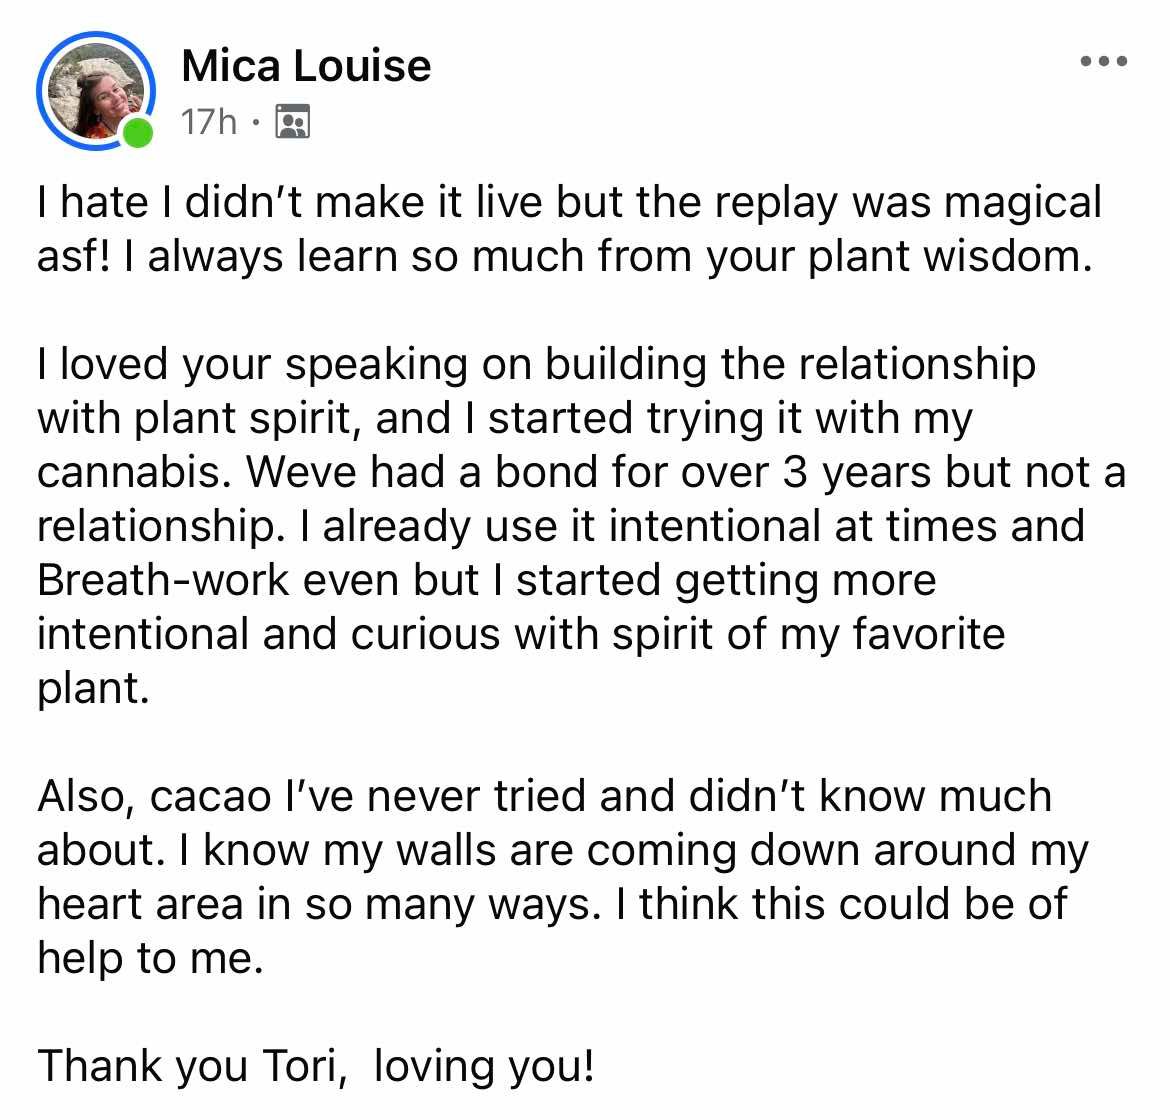1170x1120 pixels.
Task: Click the word "Breath-work" in the post
Action: (163, 580)
